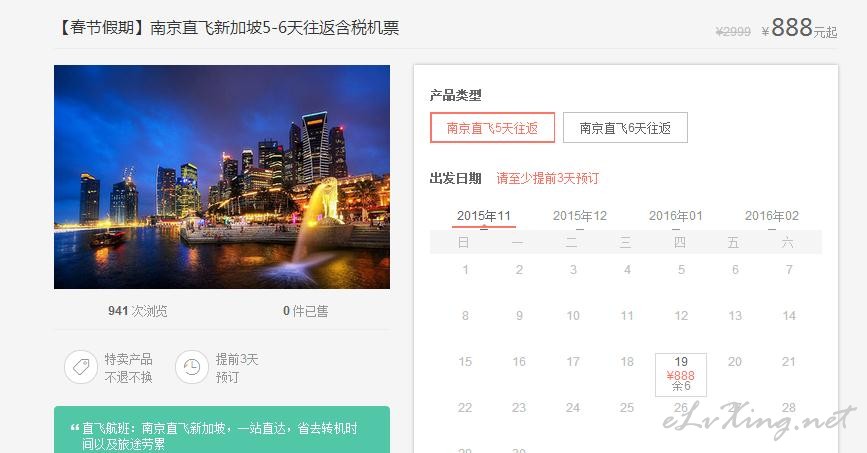This screenshot has height=453, width=867.
Task: Switch to the 2016年02 month tab
Action: tap(771, 216)
